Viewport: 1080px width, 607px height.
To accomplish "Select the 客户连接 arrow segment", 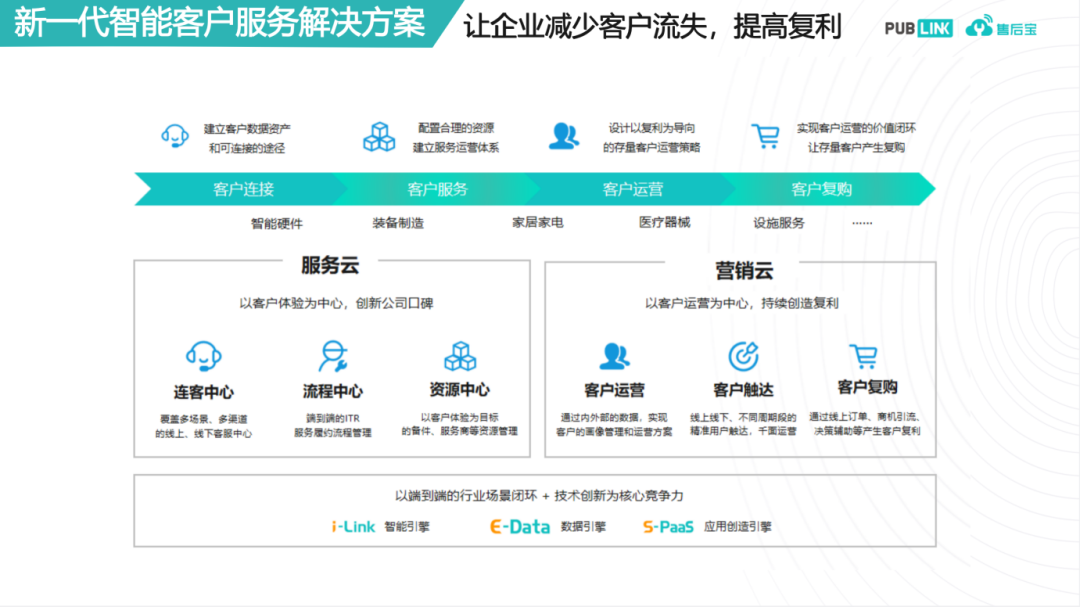I will pos(243,189).
